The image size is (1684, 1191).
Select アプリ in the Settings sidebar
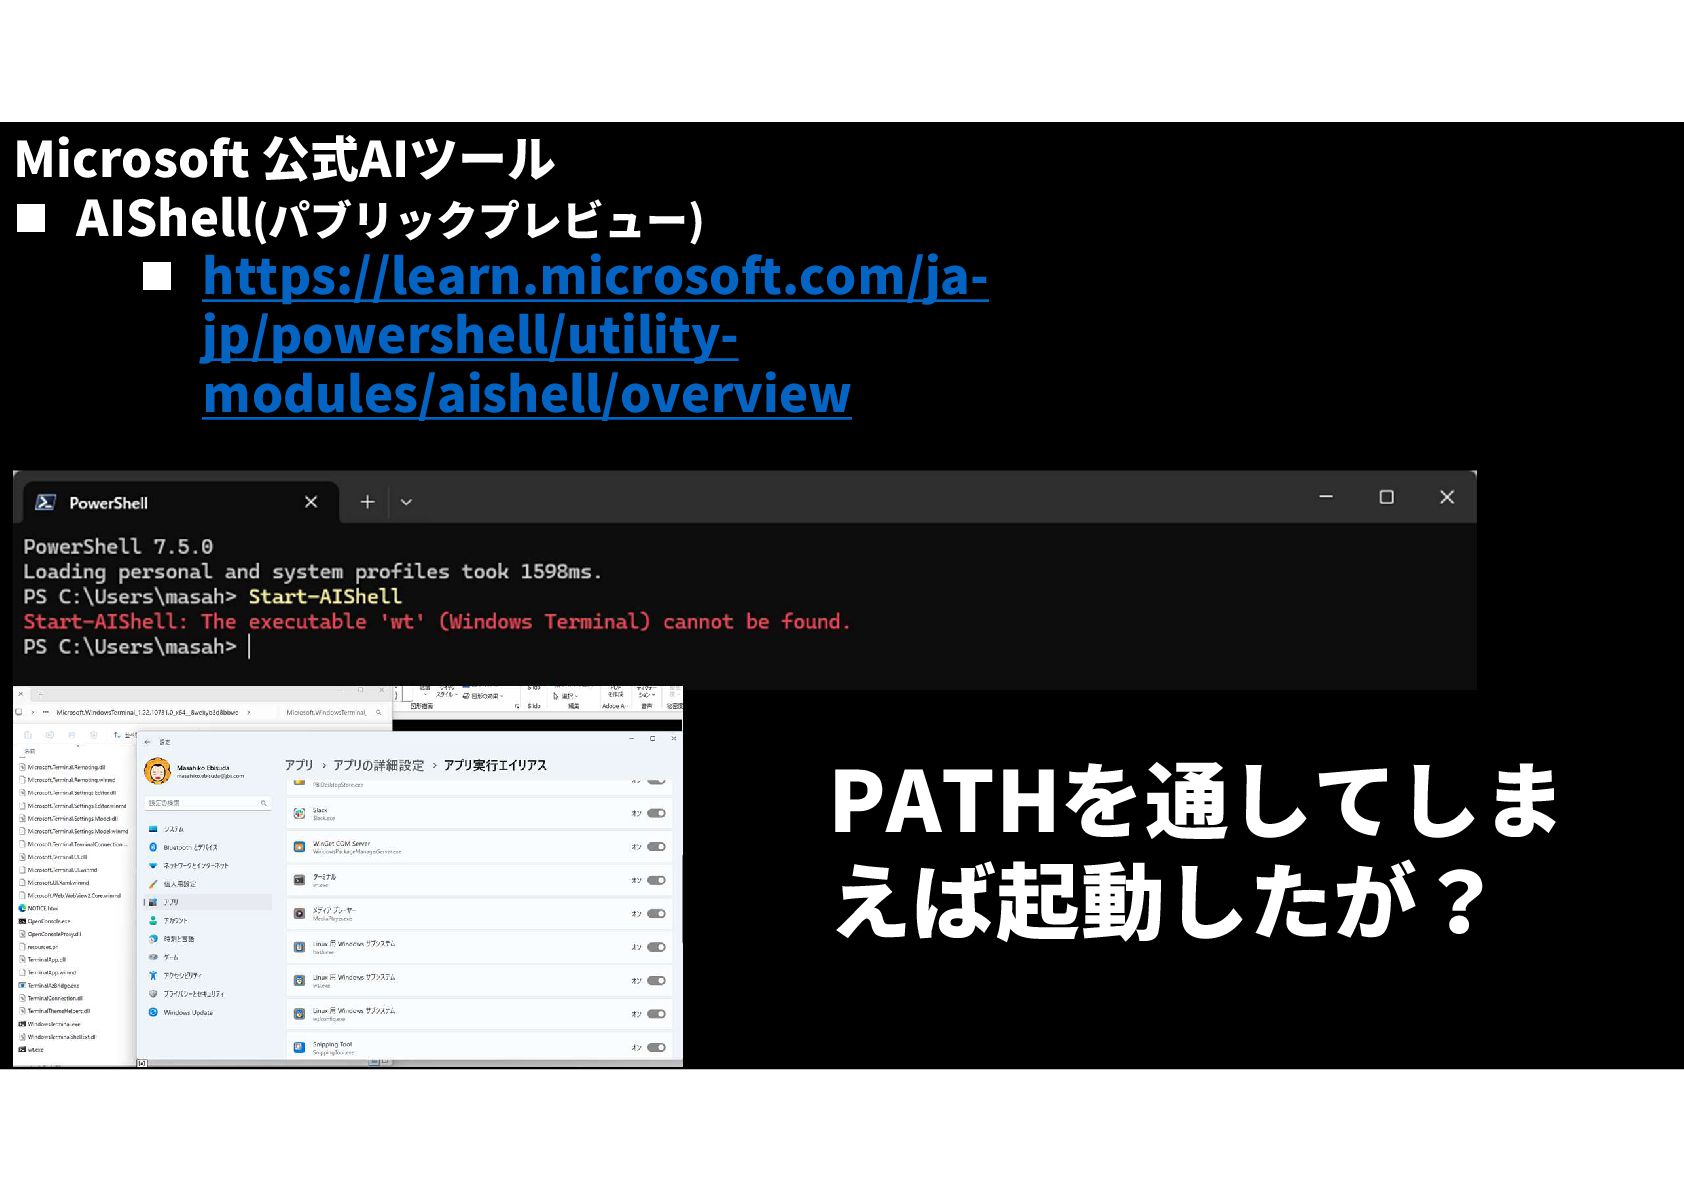point(208,902)
